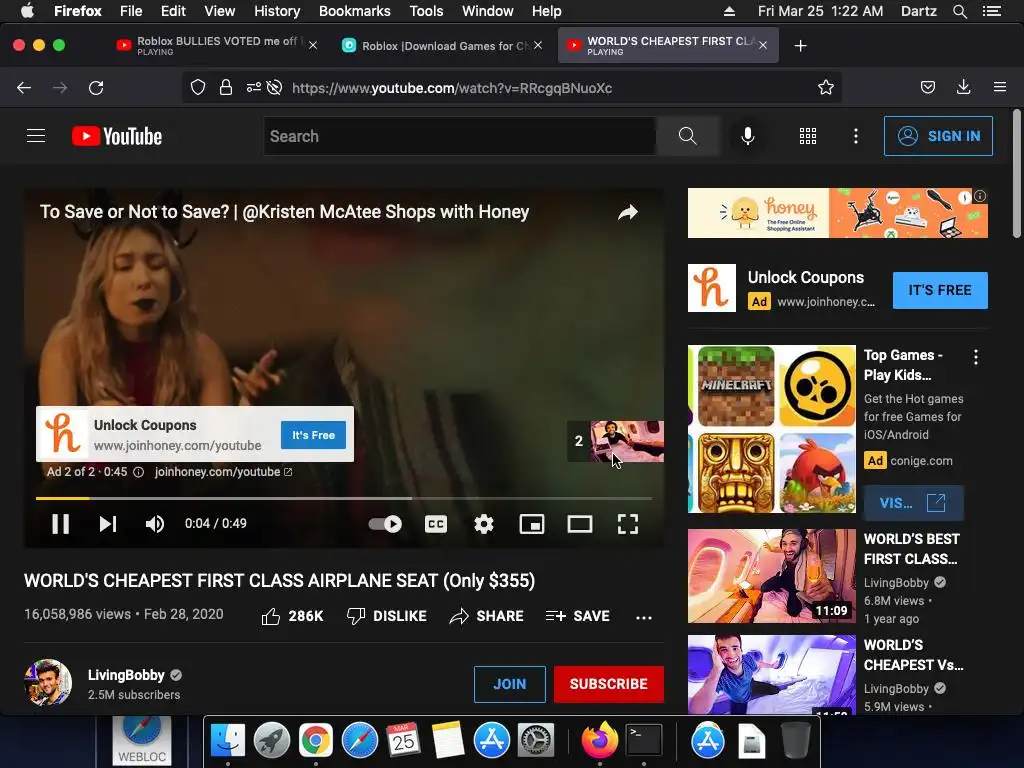Open the site permissions icon
Image resolution: width=1024 pixels, height=768 pixels.
(x=253, y=88)
